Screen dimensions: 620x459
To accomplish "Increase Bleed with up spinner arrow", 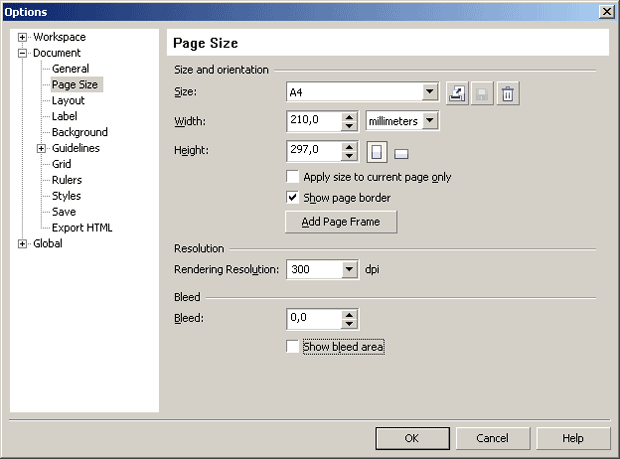I will pyautogui.click(x=349, y=315).
